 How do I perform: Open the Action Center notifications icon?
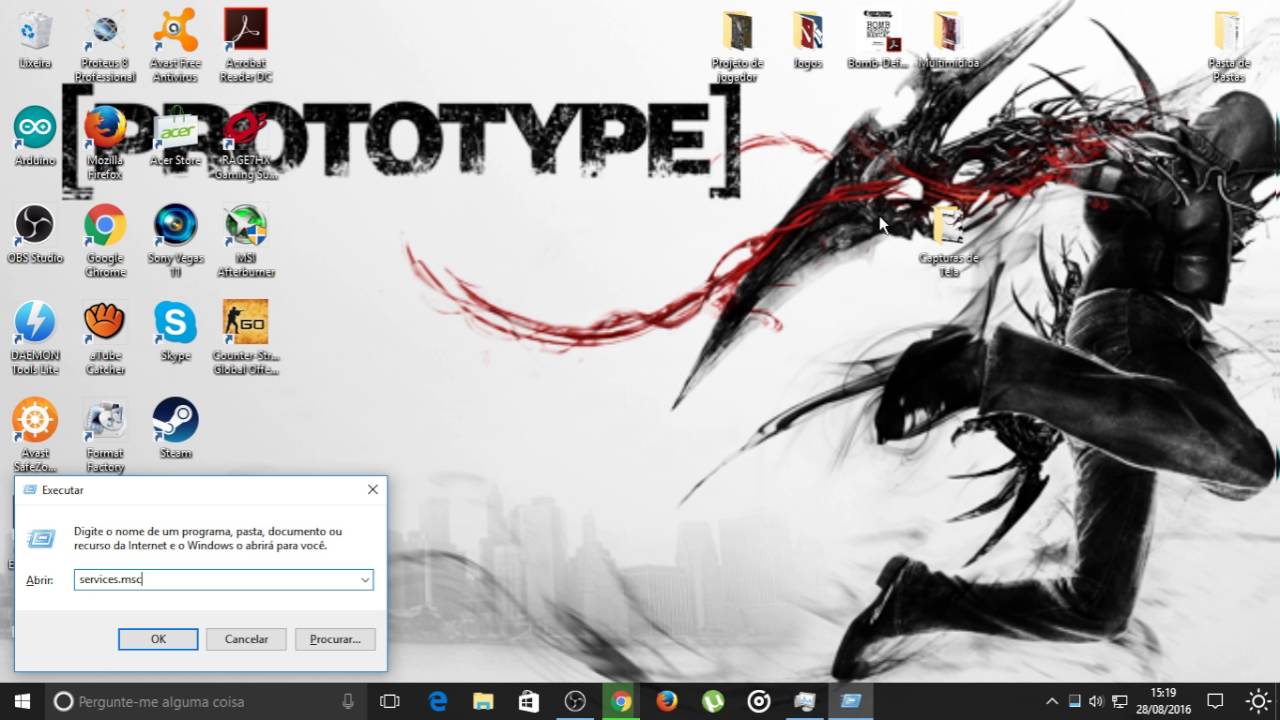coord(1215,701)
